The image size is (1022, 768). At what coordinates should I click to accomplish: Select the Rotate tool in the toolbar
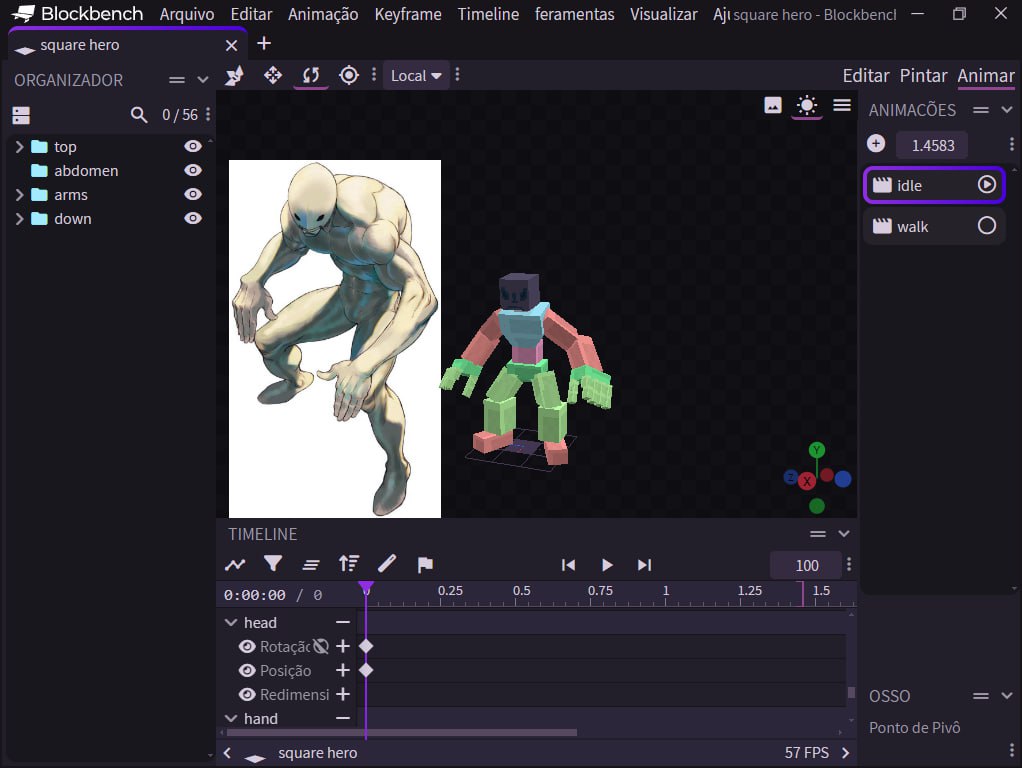[311, 76]
